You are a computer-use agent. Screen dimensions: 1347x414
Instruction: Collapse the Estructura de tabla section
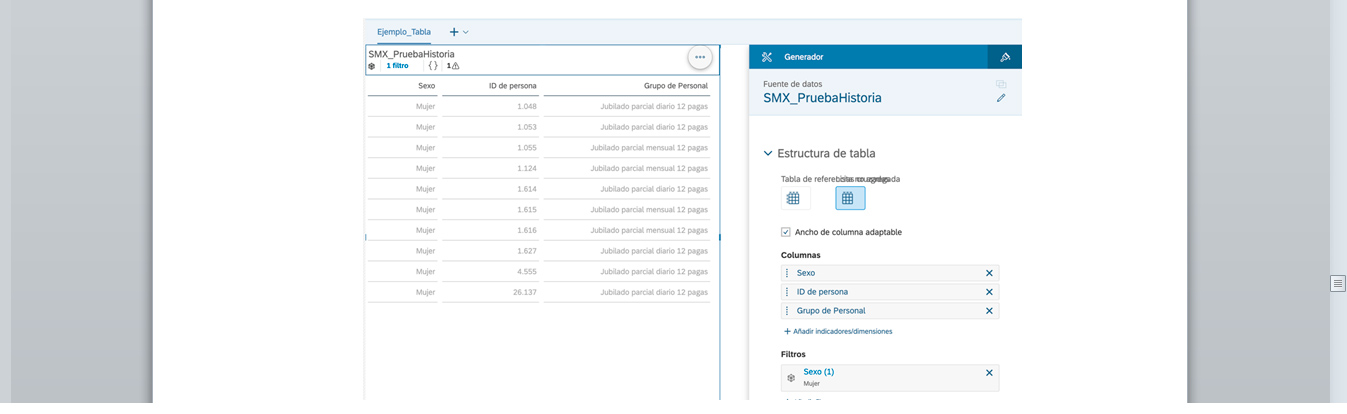(768, 154)
